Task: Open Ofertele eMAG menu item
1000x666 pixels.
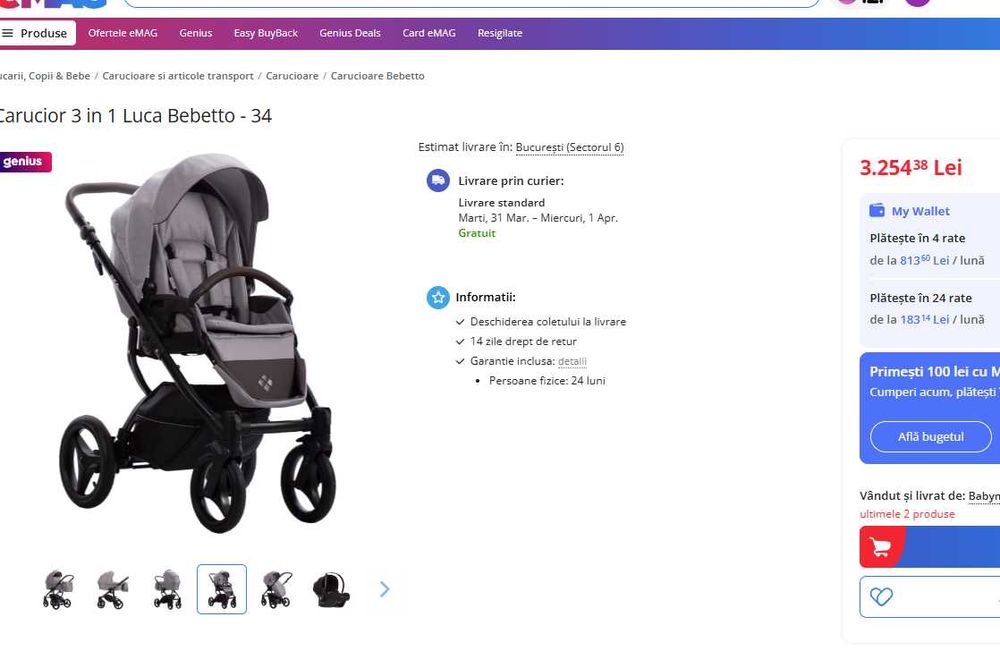Action: pyautogui.click(x=122, y=33)
